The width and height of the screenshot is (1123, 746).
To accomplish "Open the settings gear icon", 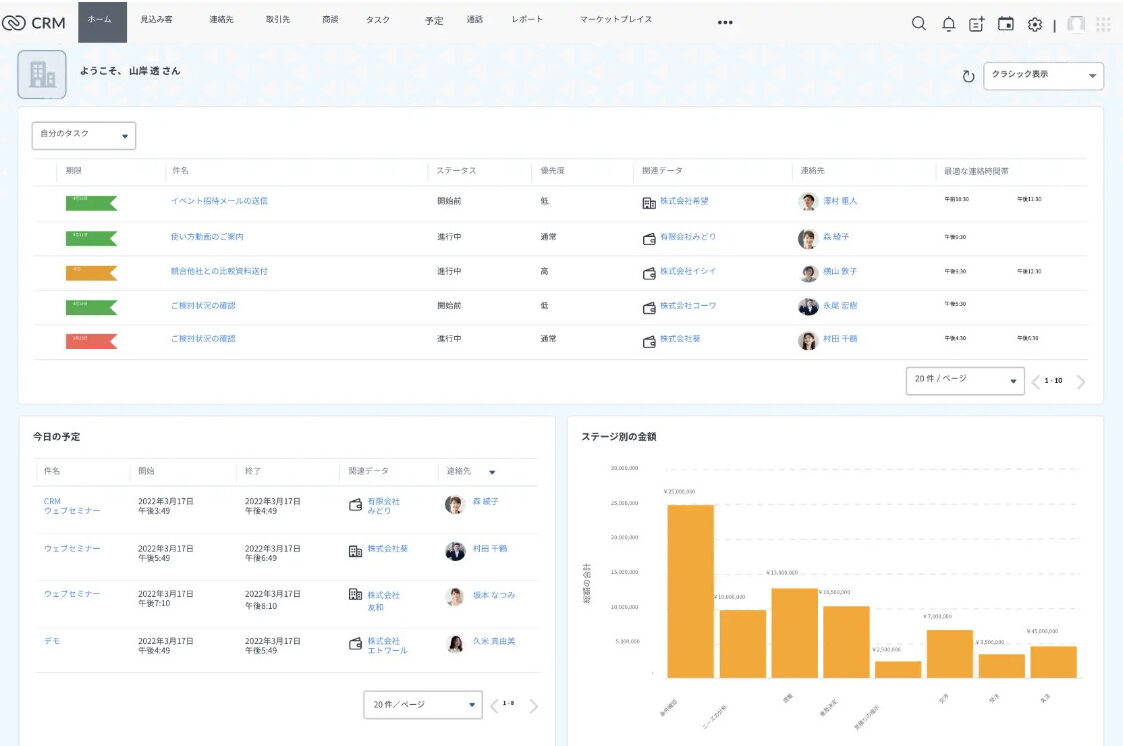I will point(1035,24).
